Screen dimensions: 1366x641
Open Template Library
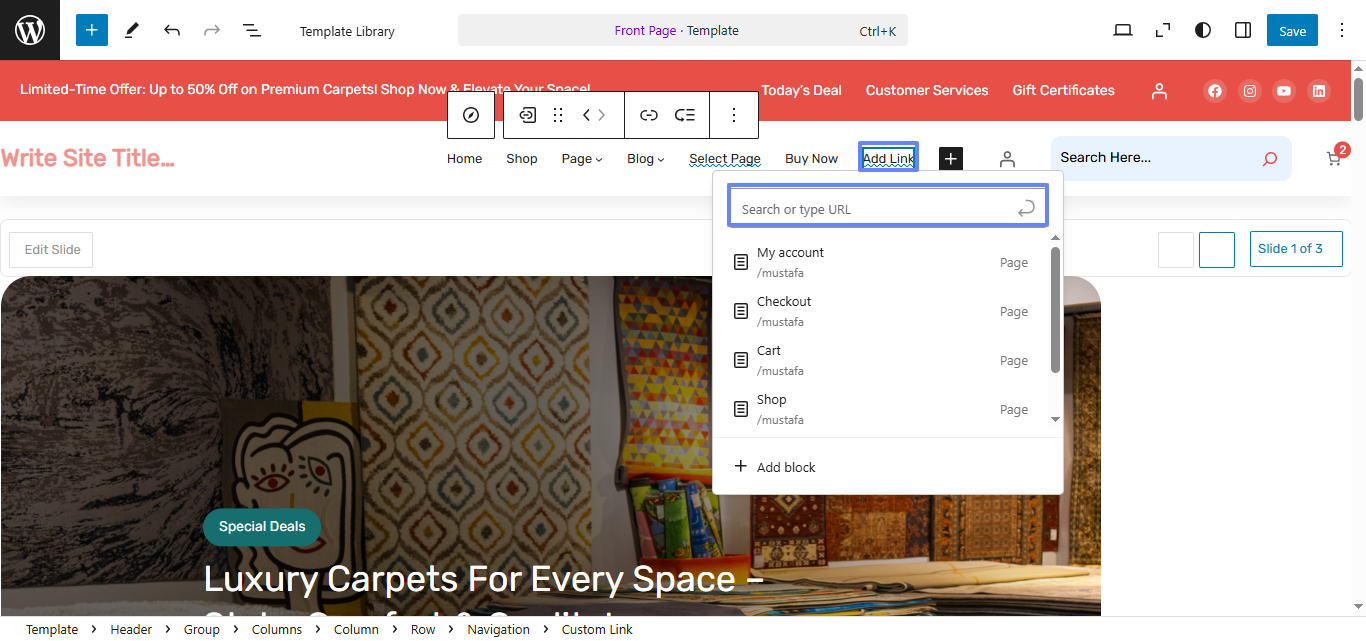[x=347, y=31]
